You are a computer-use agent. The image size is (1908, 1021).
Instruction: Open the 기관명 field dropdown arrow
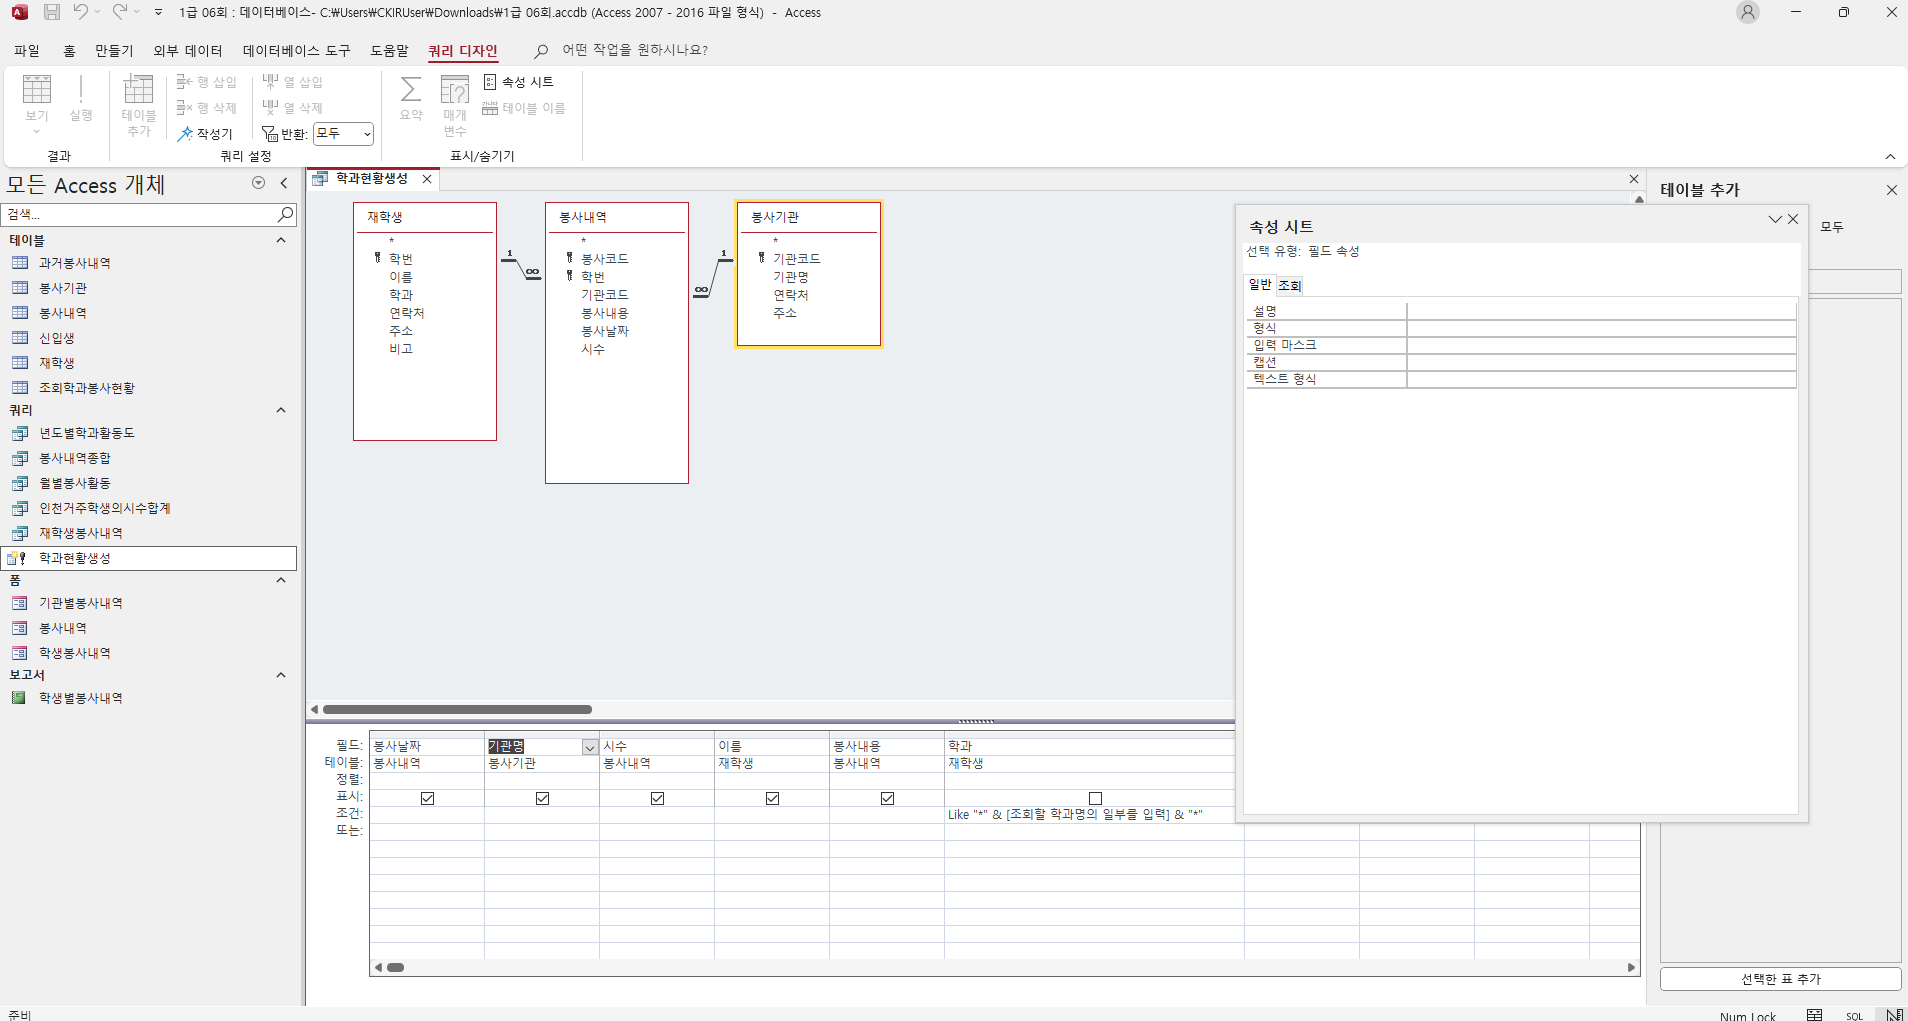tap(590, 747)
